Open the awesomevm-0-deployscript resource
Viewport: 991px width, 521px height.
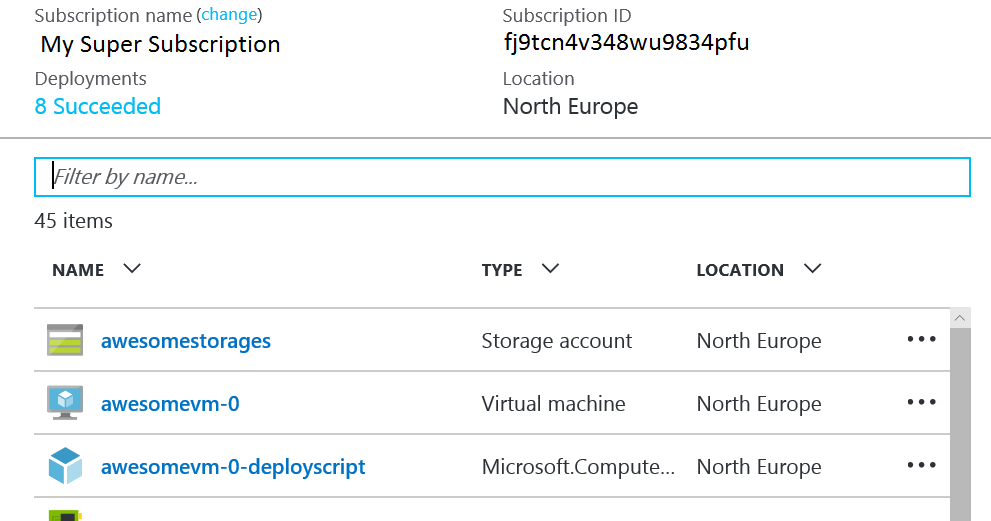233,467
